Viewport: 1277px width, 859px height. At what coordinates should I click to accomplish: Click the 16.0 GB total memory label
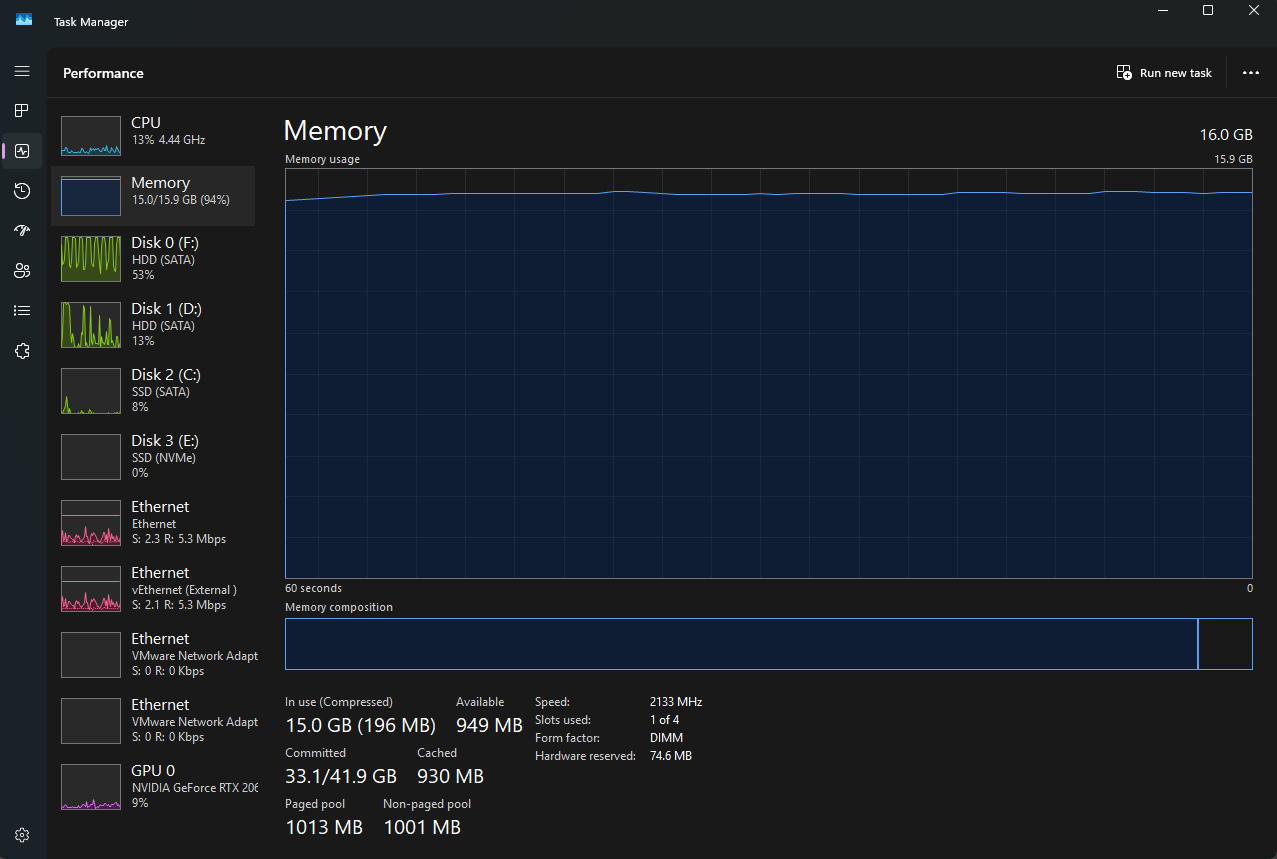[1226, 134]
